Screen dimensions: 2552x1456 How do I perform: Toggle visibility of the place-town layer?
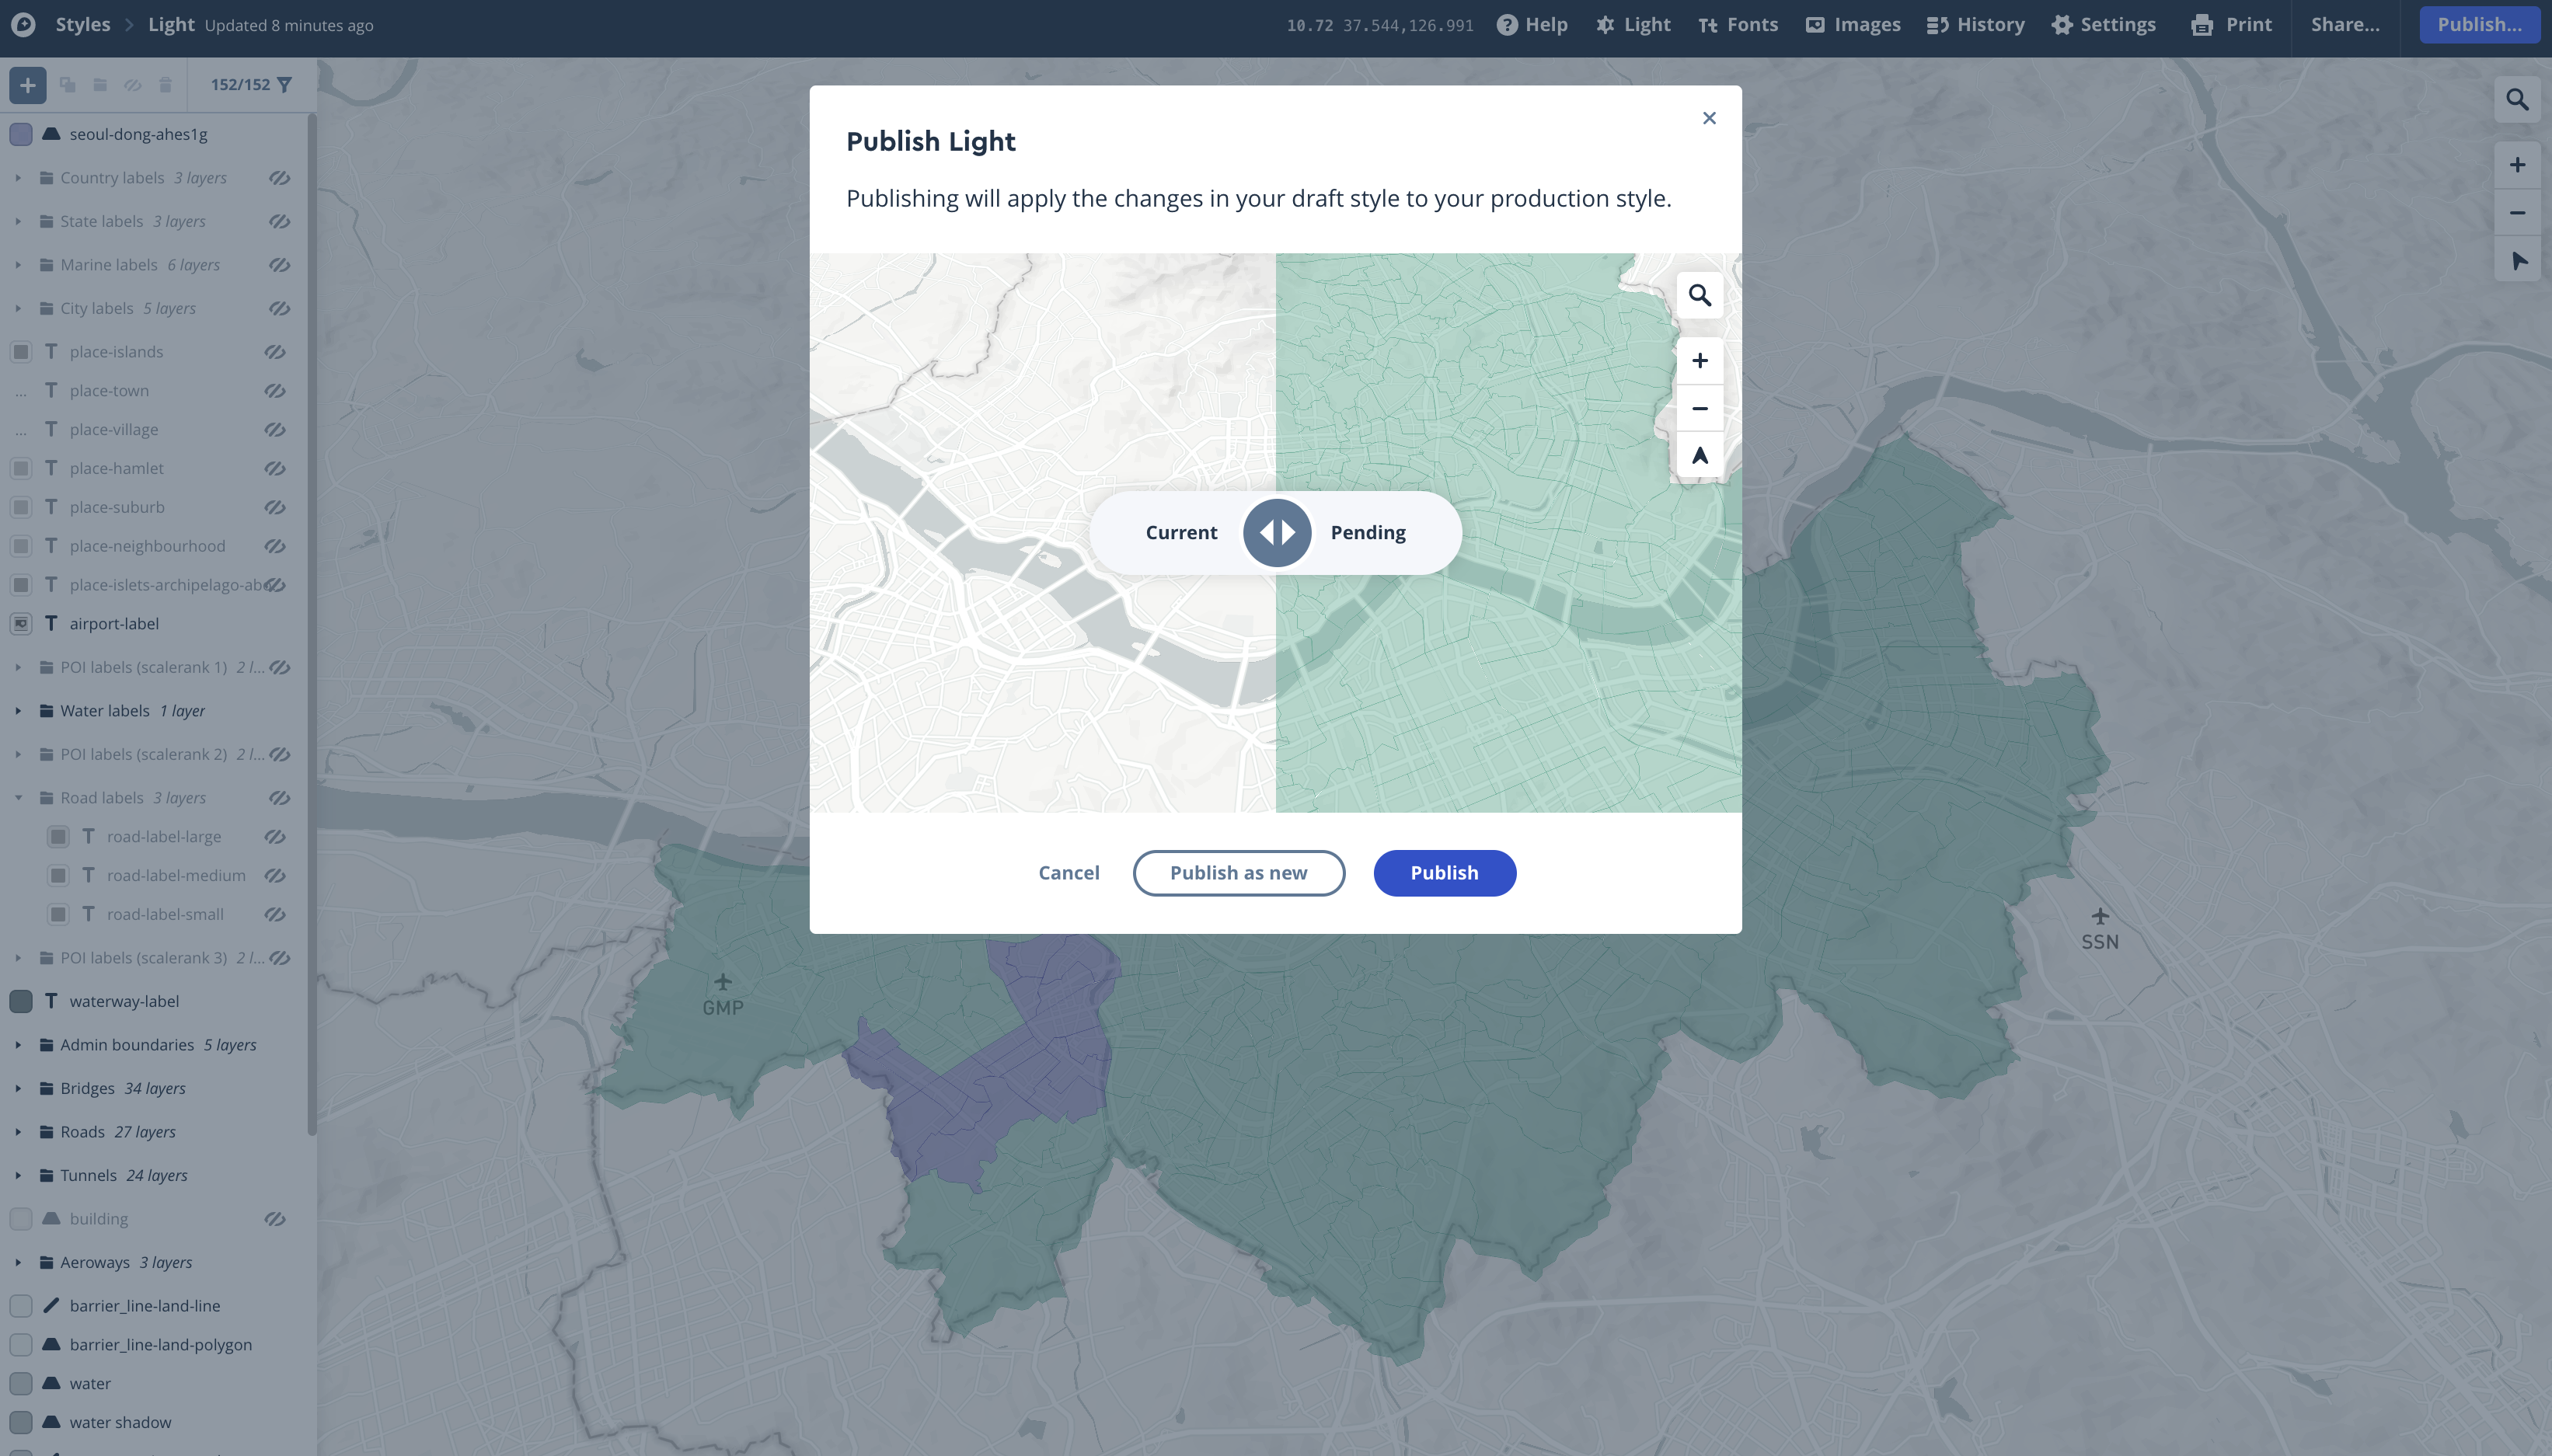pos(275,391)
